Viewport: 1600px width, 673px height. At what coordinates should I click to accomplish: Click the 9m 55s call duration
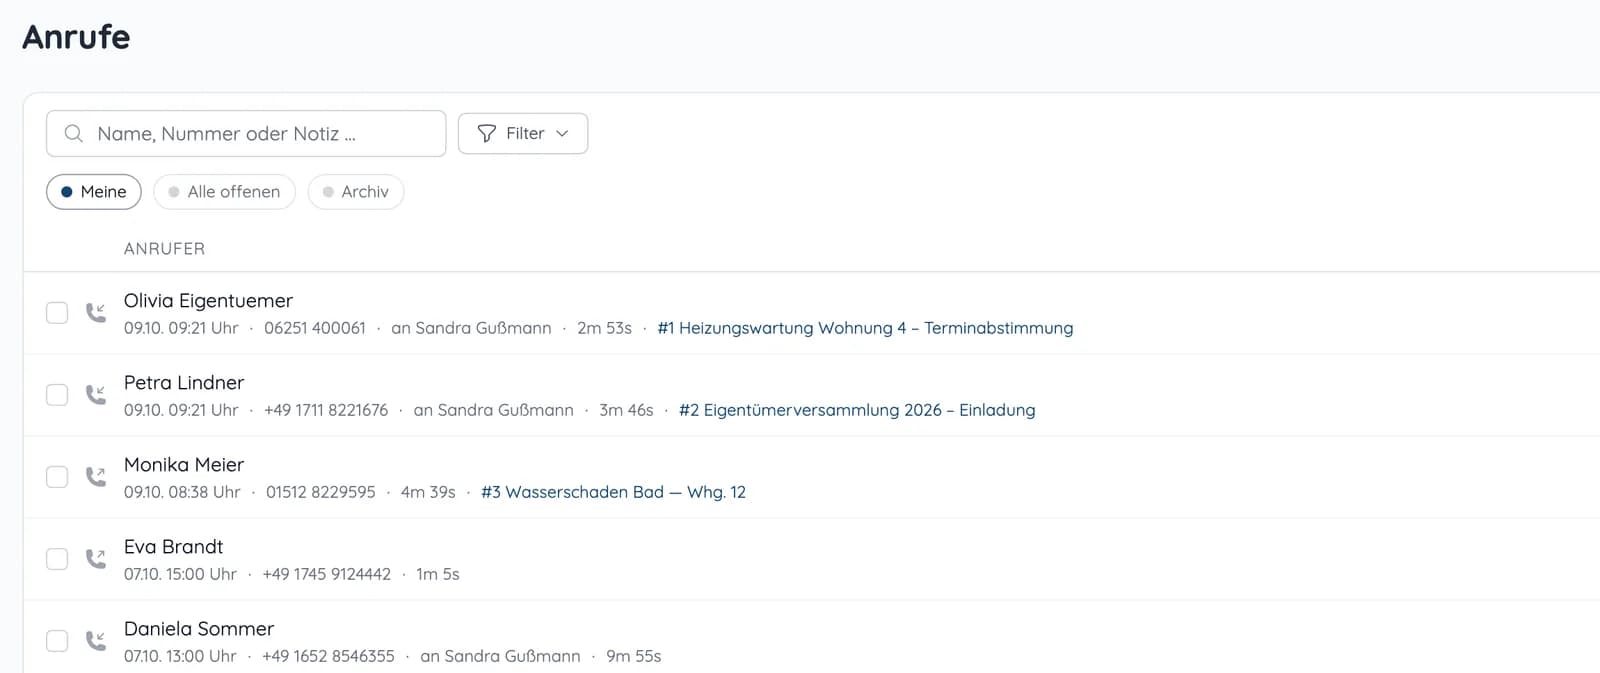(634, 656)
